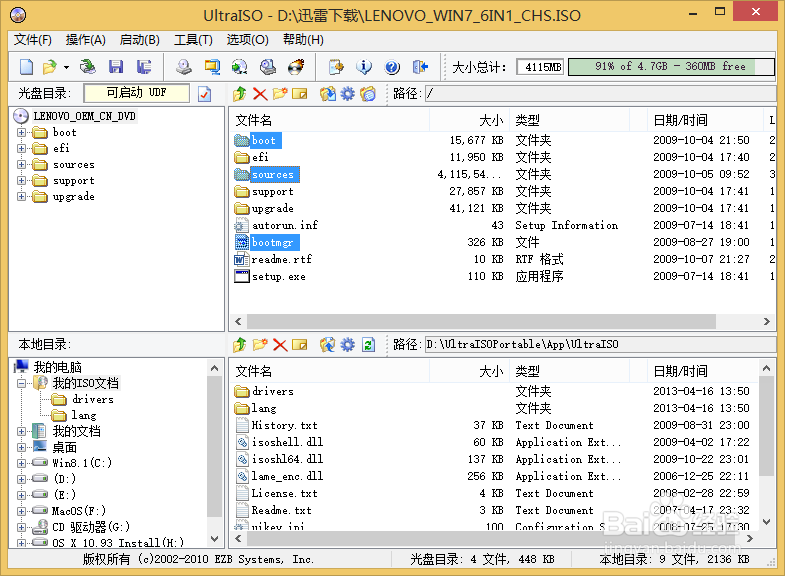Screen dimensions: 785x576
Task: Open the 操作(A) menu
Action: pyautogui.click(x=86, y=40)
